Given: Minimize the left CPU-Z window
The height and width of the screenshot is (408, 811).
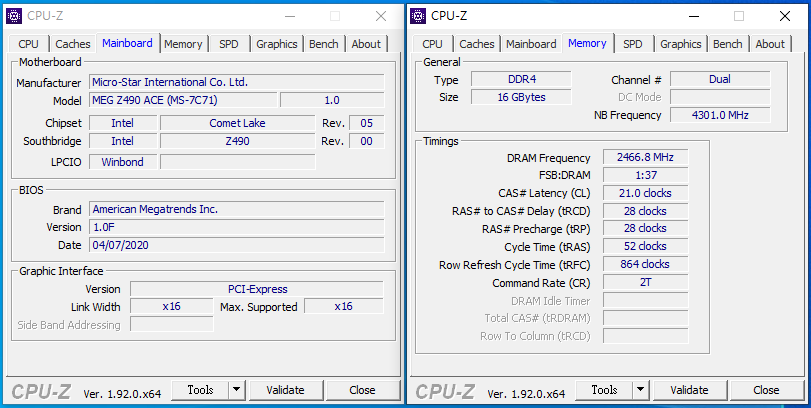Looking at the screenshot, I should (290, 16).
